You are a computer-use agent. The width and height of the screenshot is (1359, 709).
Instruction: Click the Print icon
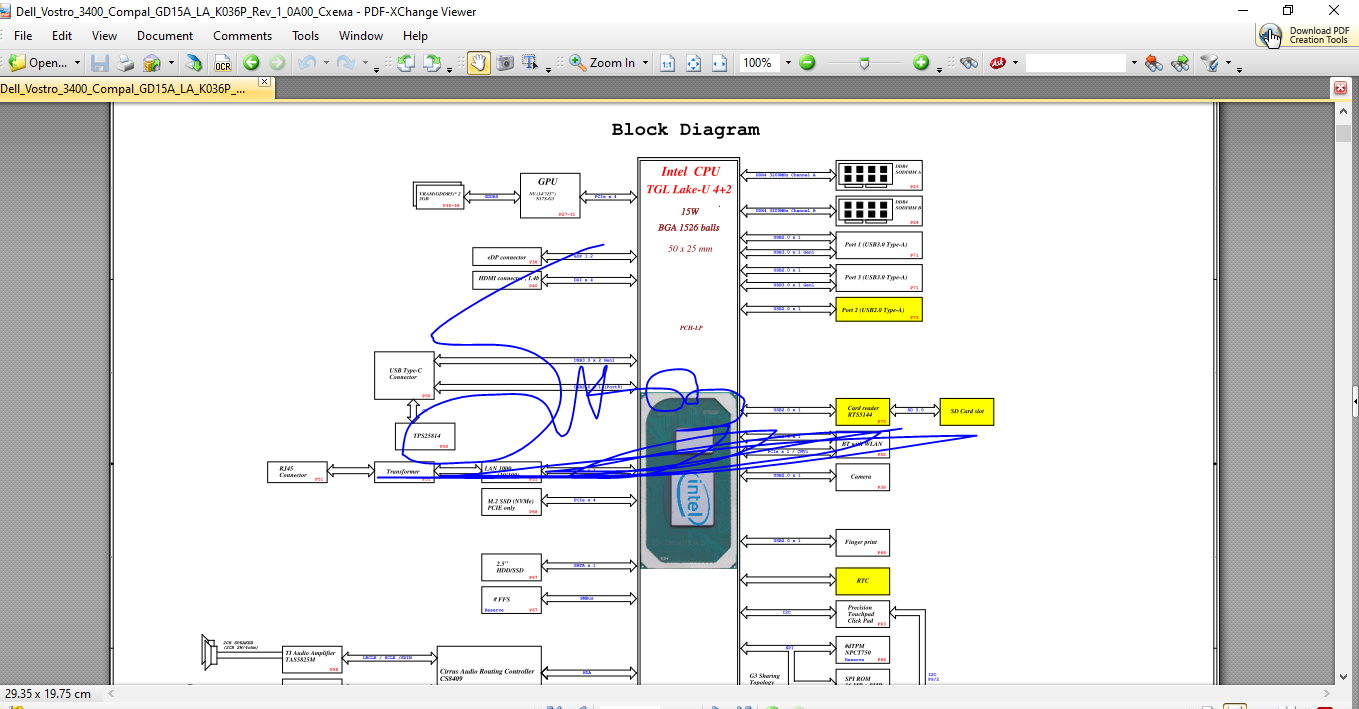coord(125,63)
